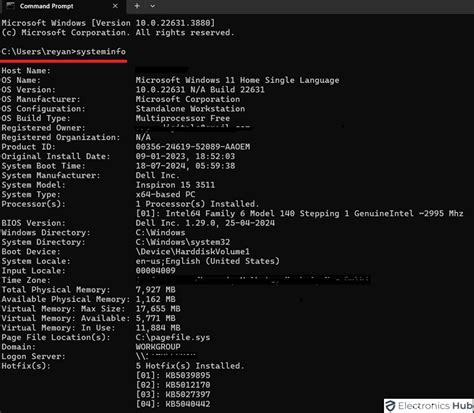Click the Command Prompt tab icon
Viewport: 474px width, 413px height.
[10, 6]
